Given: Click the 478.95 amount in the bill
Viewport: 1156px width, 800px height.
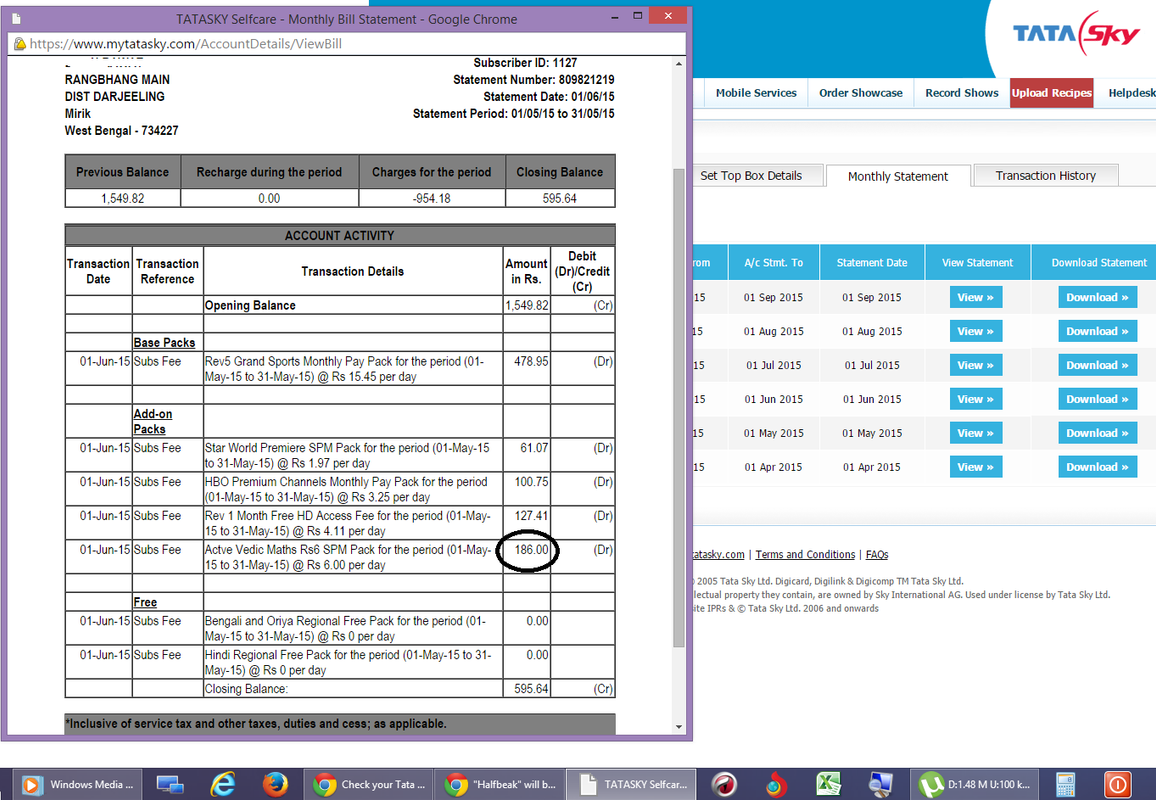Looking at the screenshot, I should [531, 361].
